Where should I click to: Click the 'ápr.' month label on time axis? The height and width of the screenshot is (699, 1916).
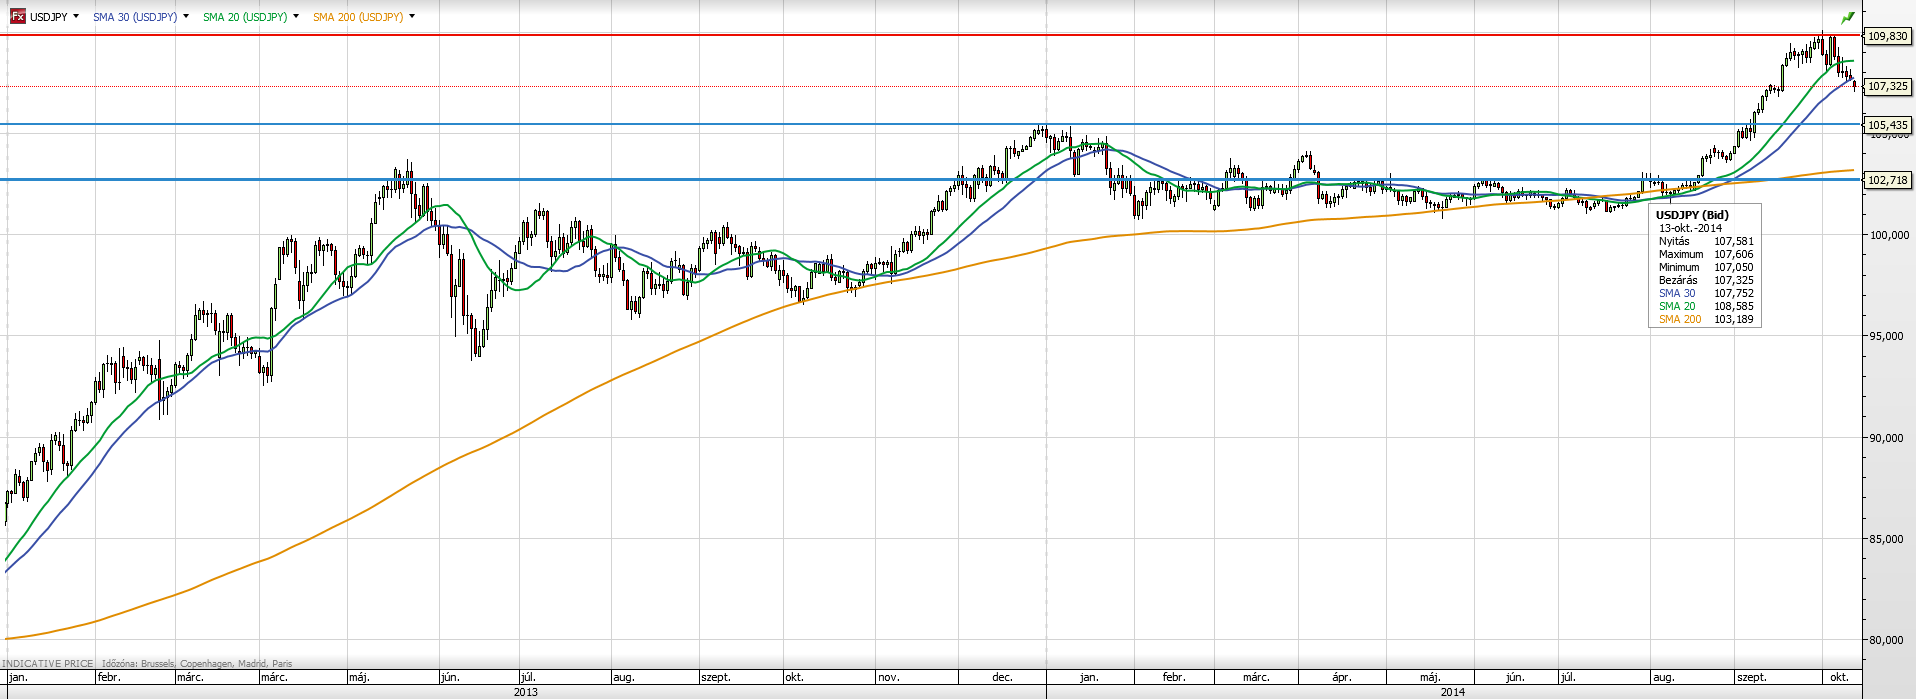coord(1342,677)
